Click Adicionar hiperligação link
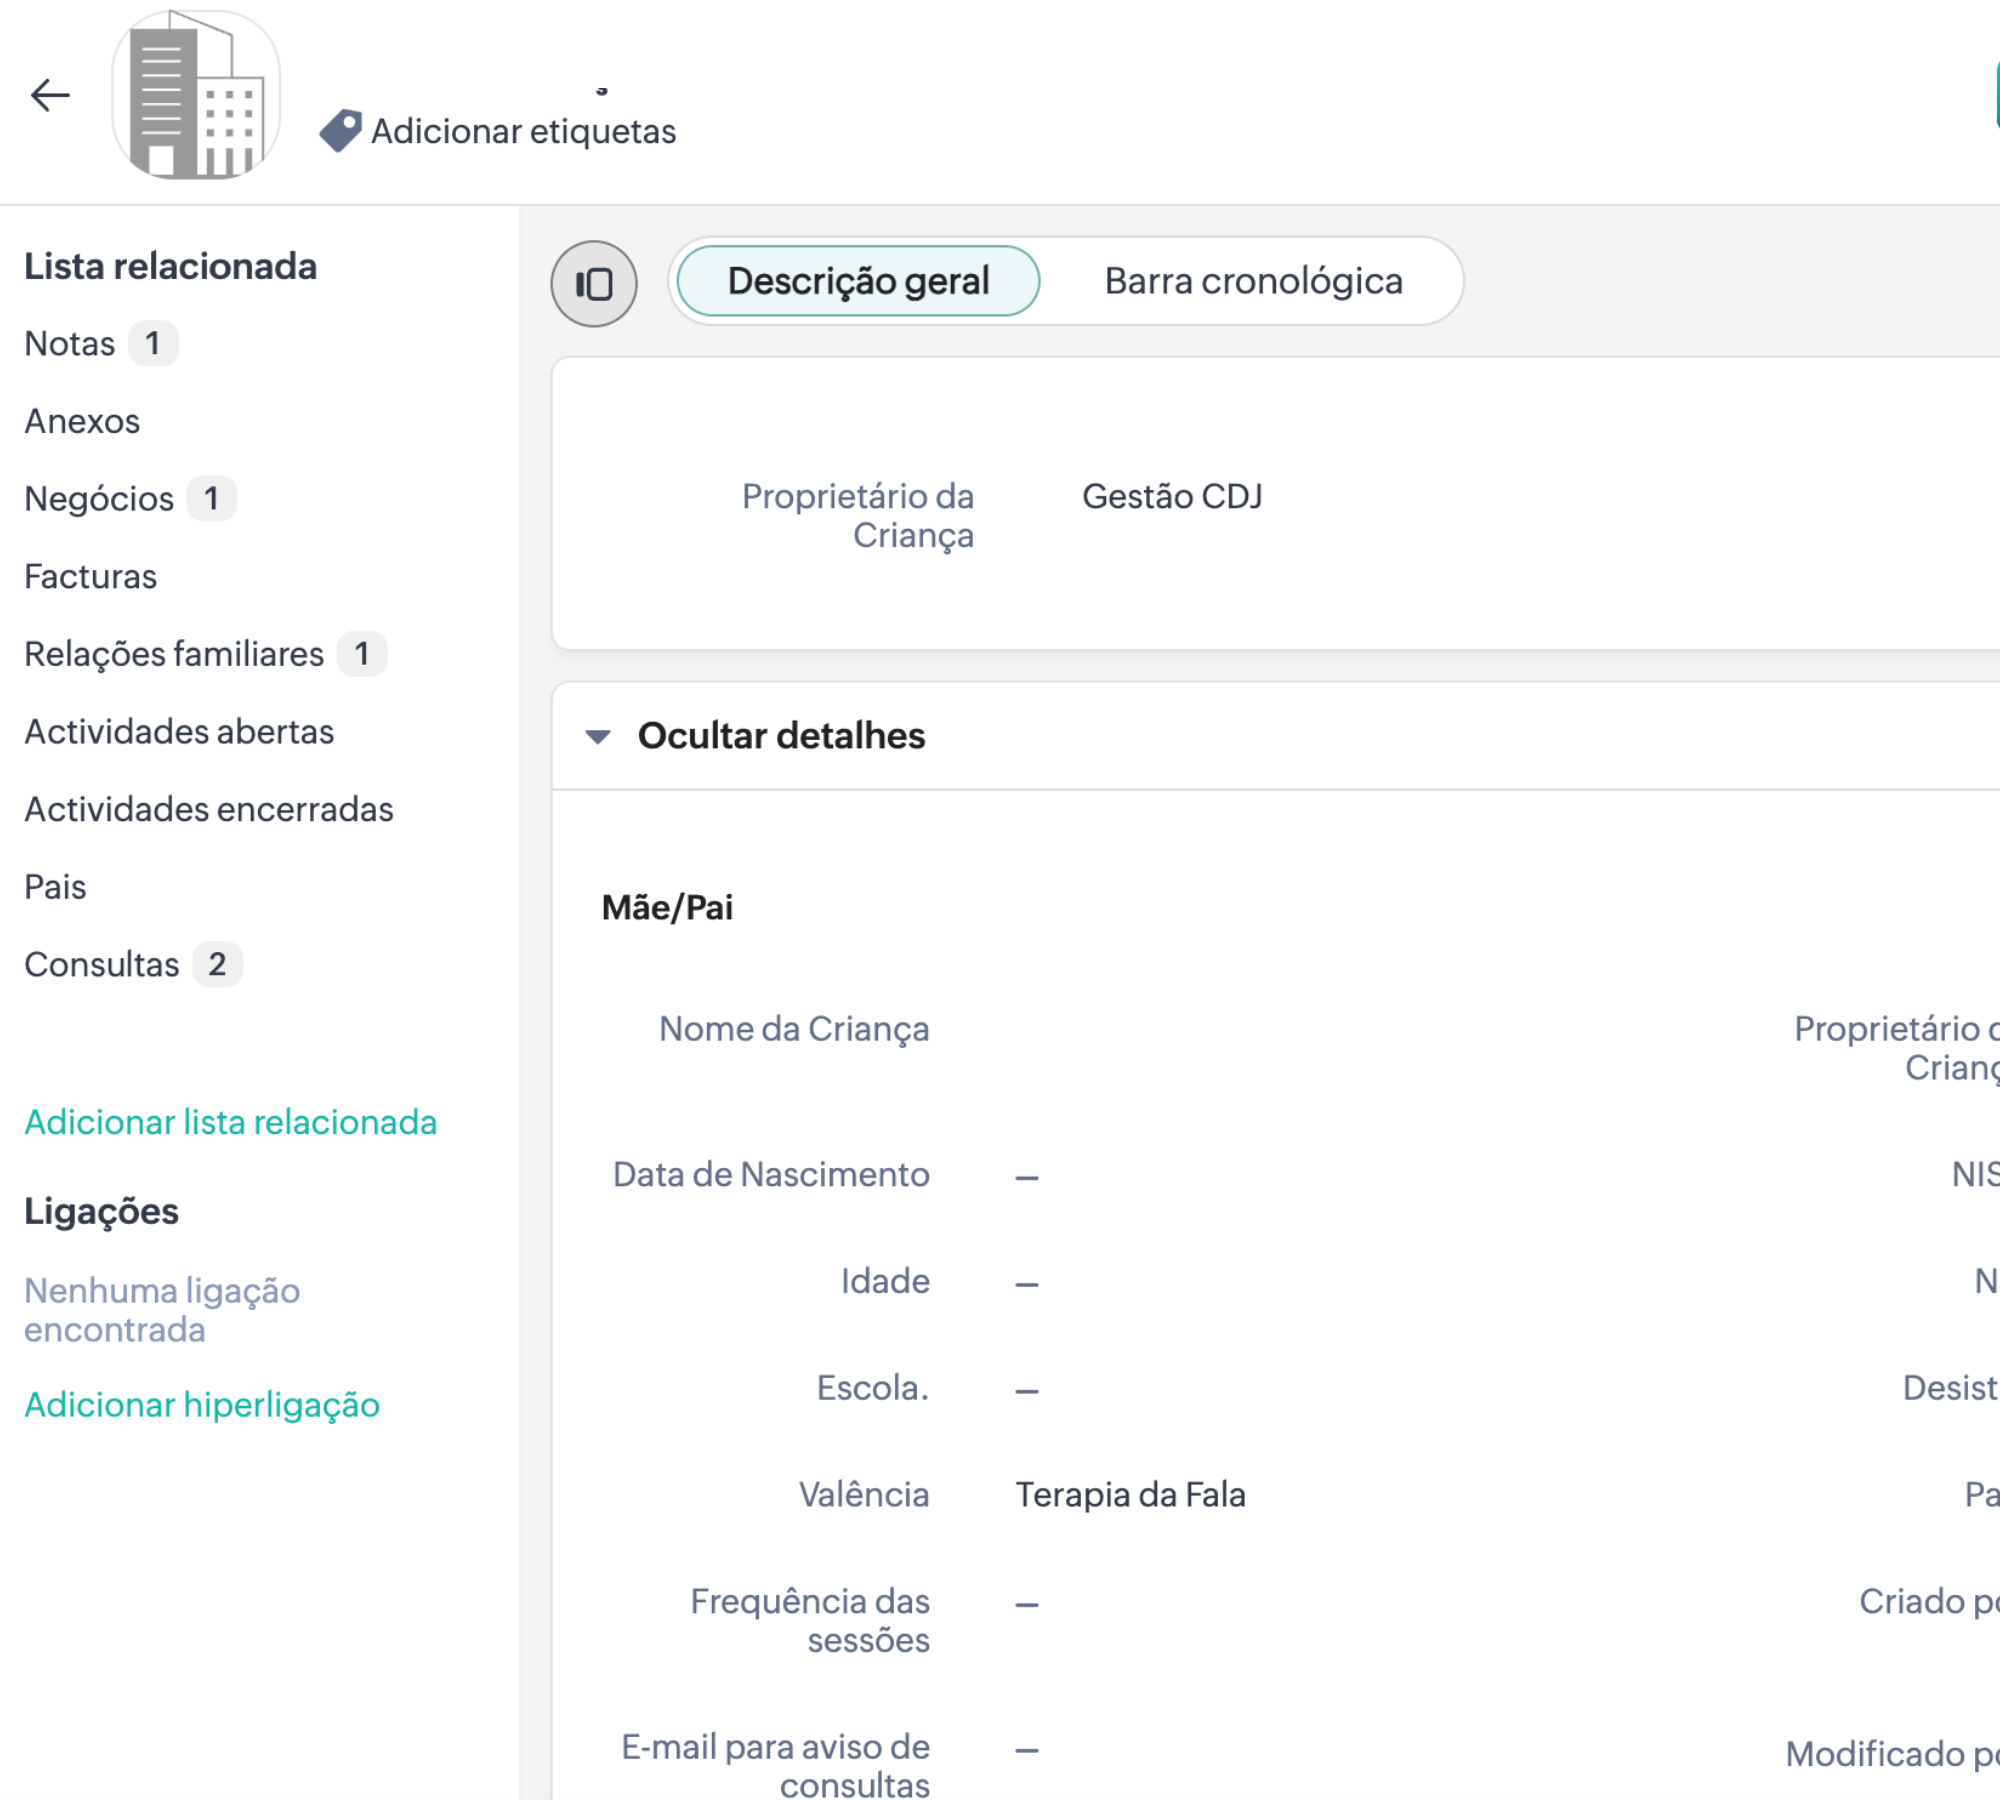 pos(202,1406)
